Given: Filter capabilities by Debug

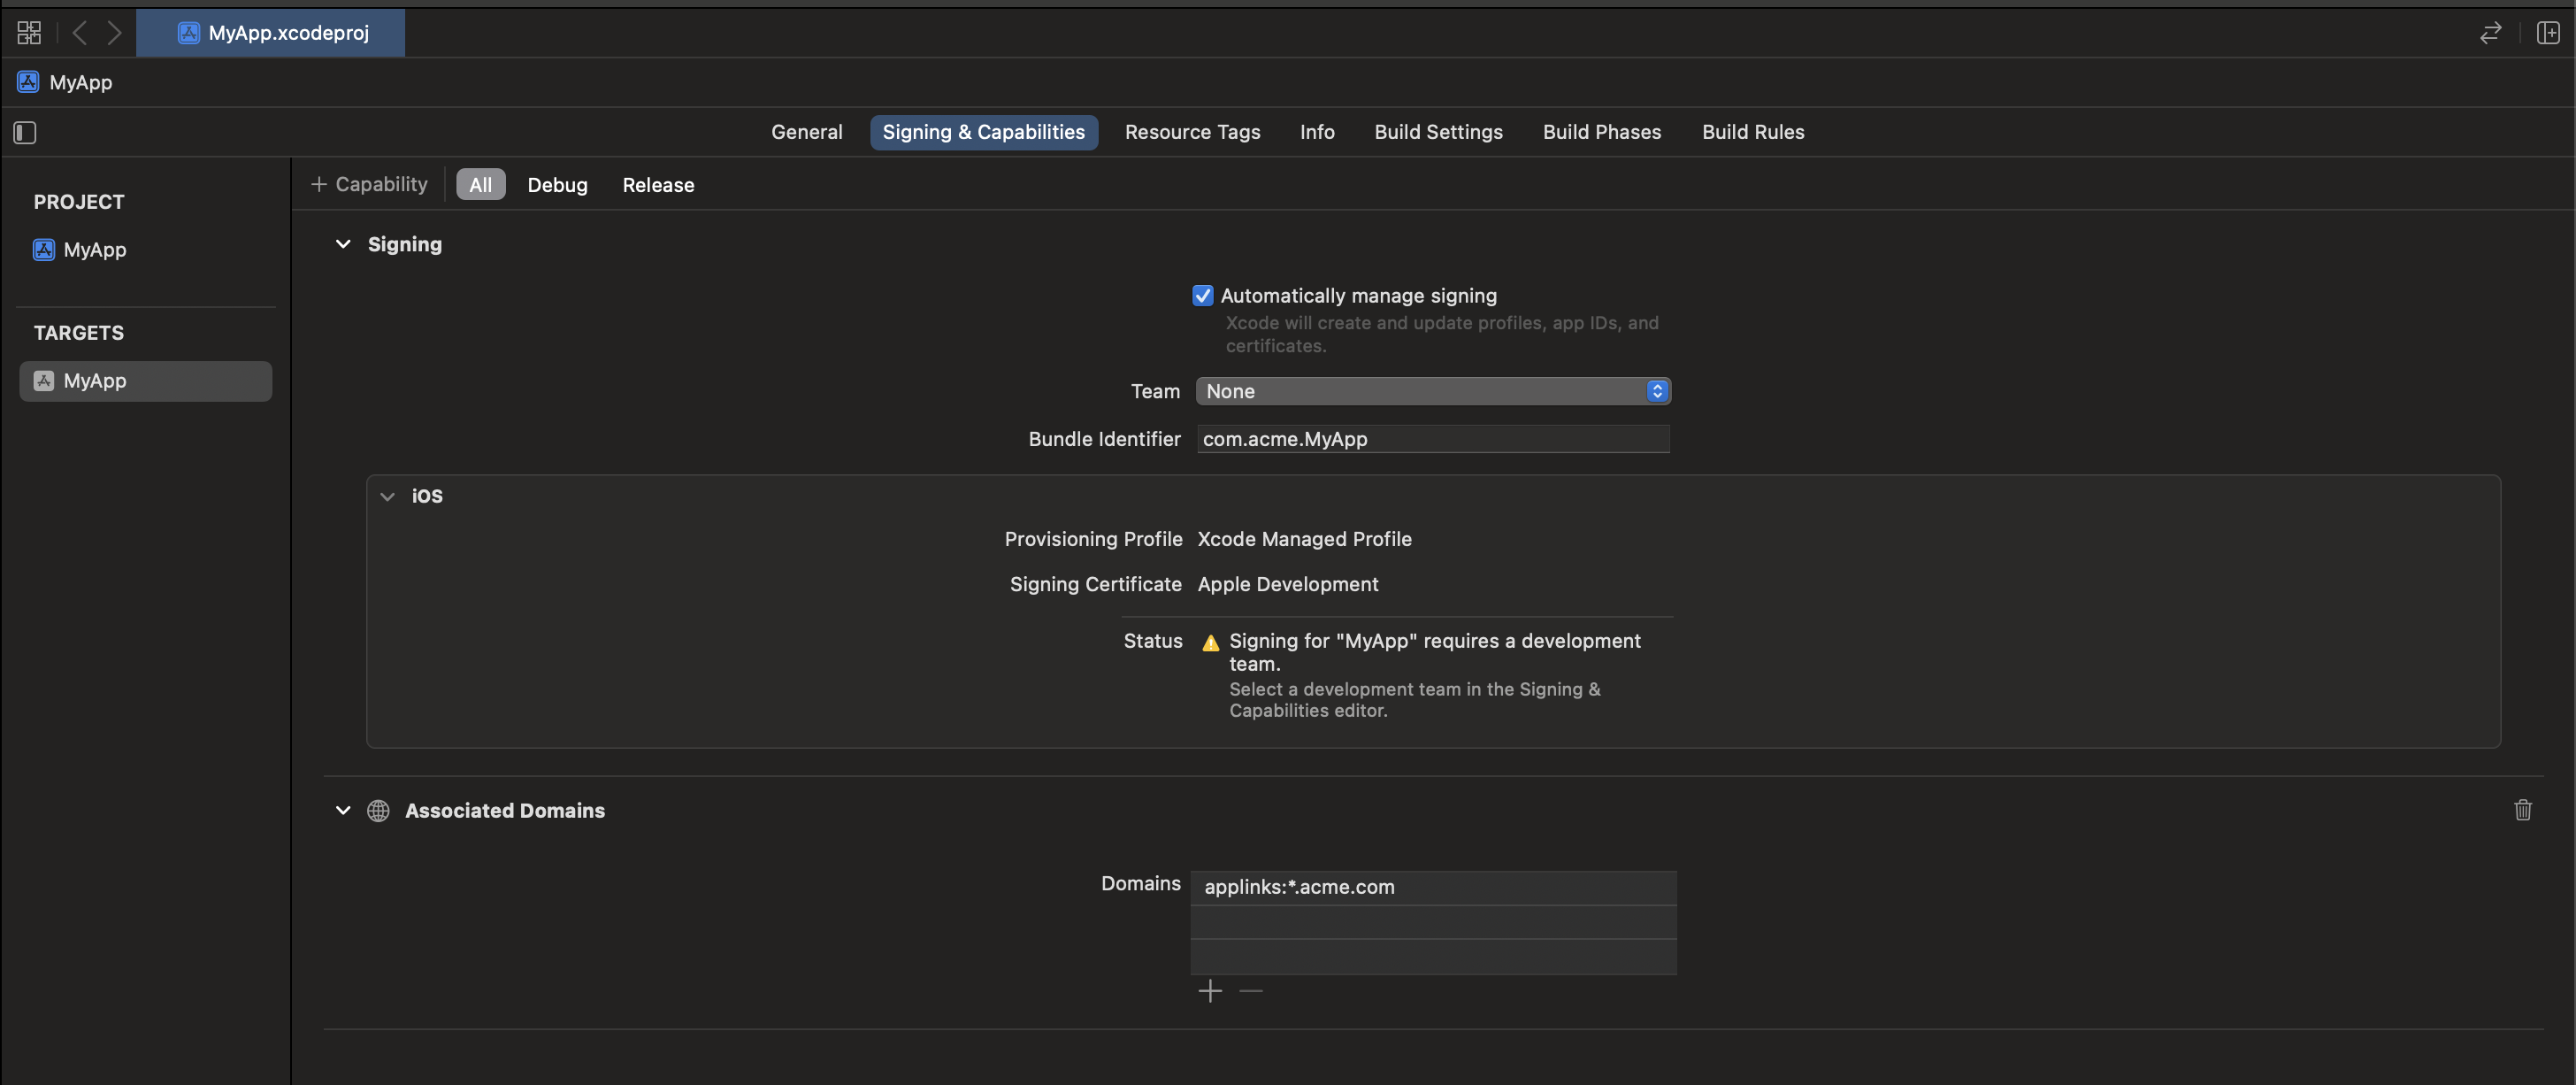Looking at the screenshot, I should (x=557, y=185).
